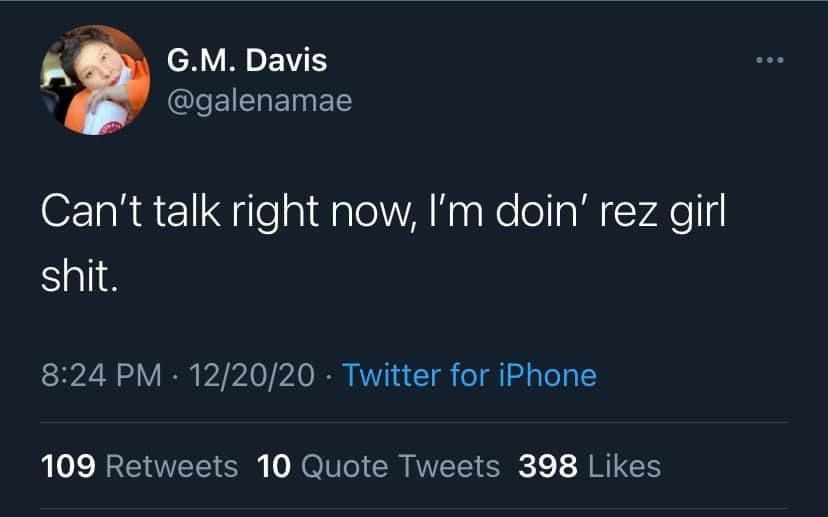This screenshot has width=828, height=517.
Task: Click the second line of tweet text
Action: tap(80, 277)
